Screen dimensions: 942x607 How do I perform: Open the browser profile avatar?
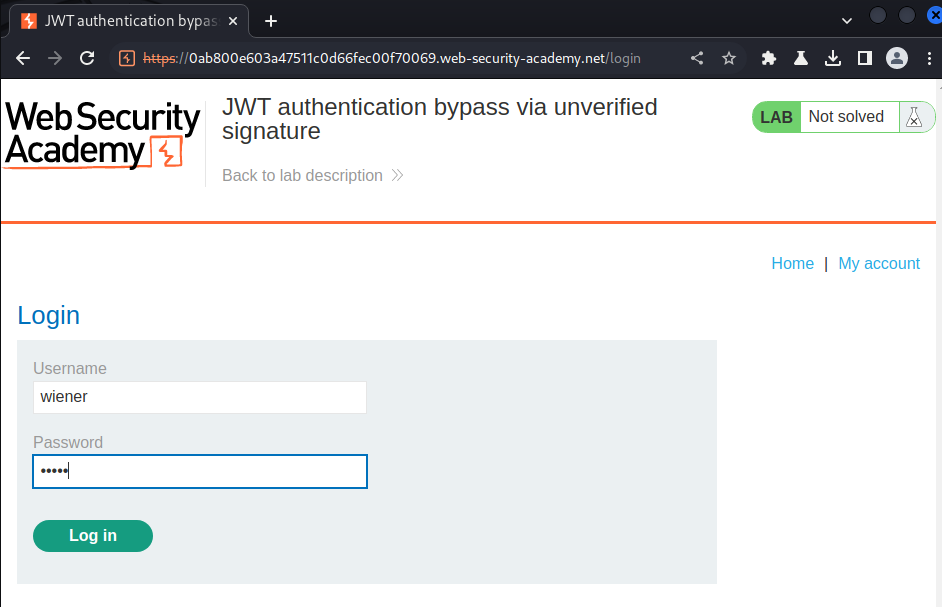point(897,58)
